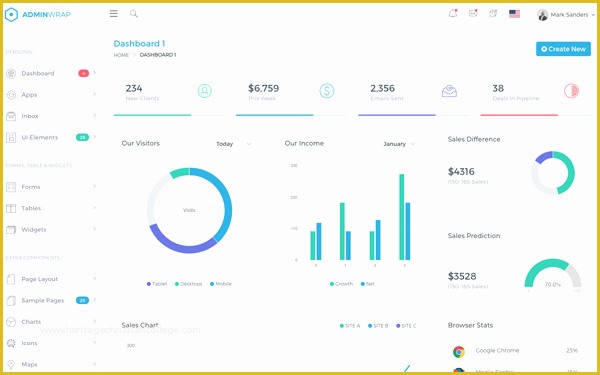Toggle the SITE B sales chart legend
The width and height of the screenshot is (600, 375).
tap(378, 326)
